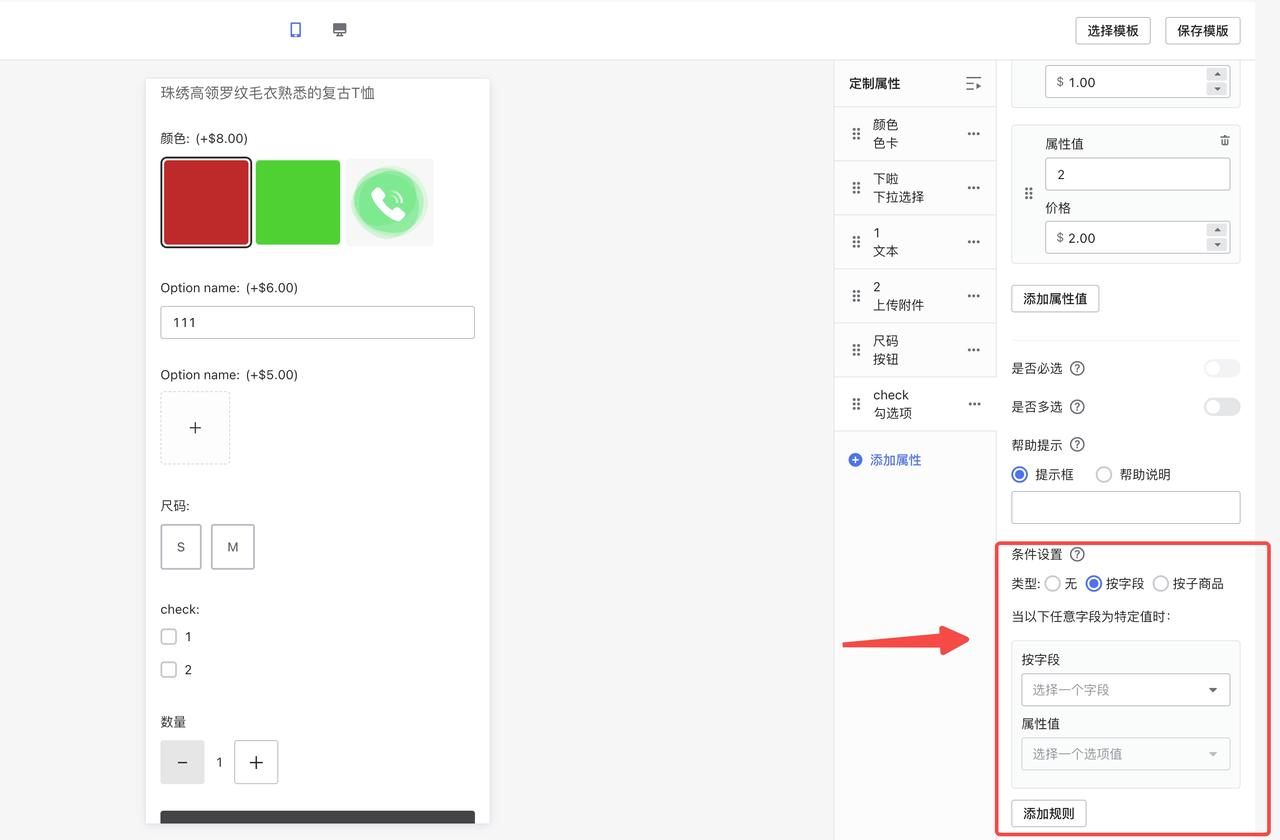Collapse the 定制属性 panel icon

(x=973, y=84)
